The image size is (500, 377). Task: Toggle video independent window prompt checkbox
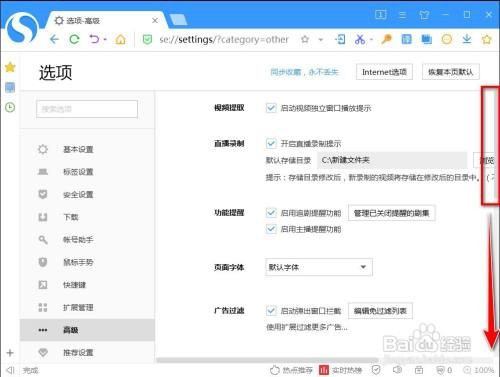point(271,108)
